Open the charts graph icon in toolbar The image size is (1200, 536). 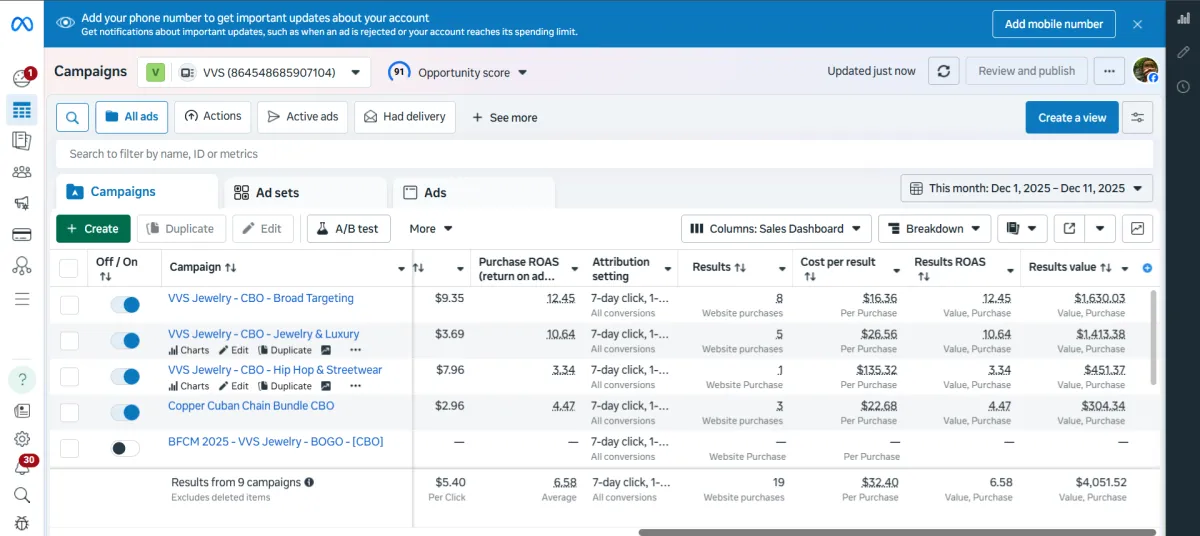[1137, 229]
